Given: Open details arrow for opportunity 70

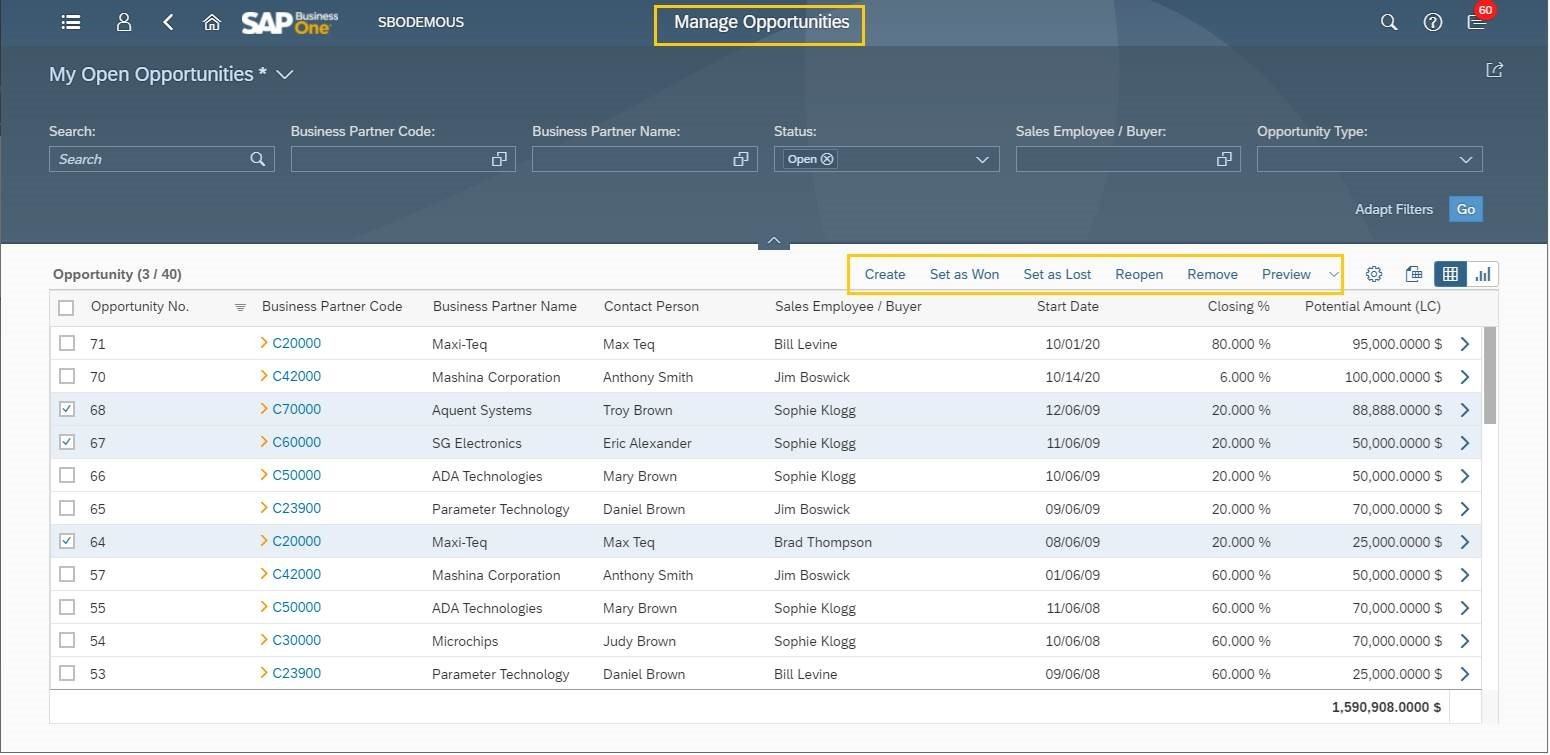Looking at the screenshot, I should pyautogui.click(x=1465, y=377).
